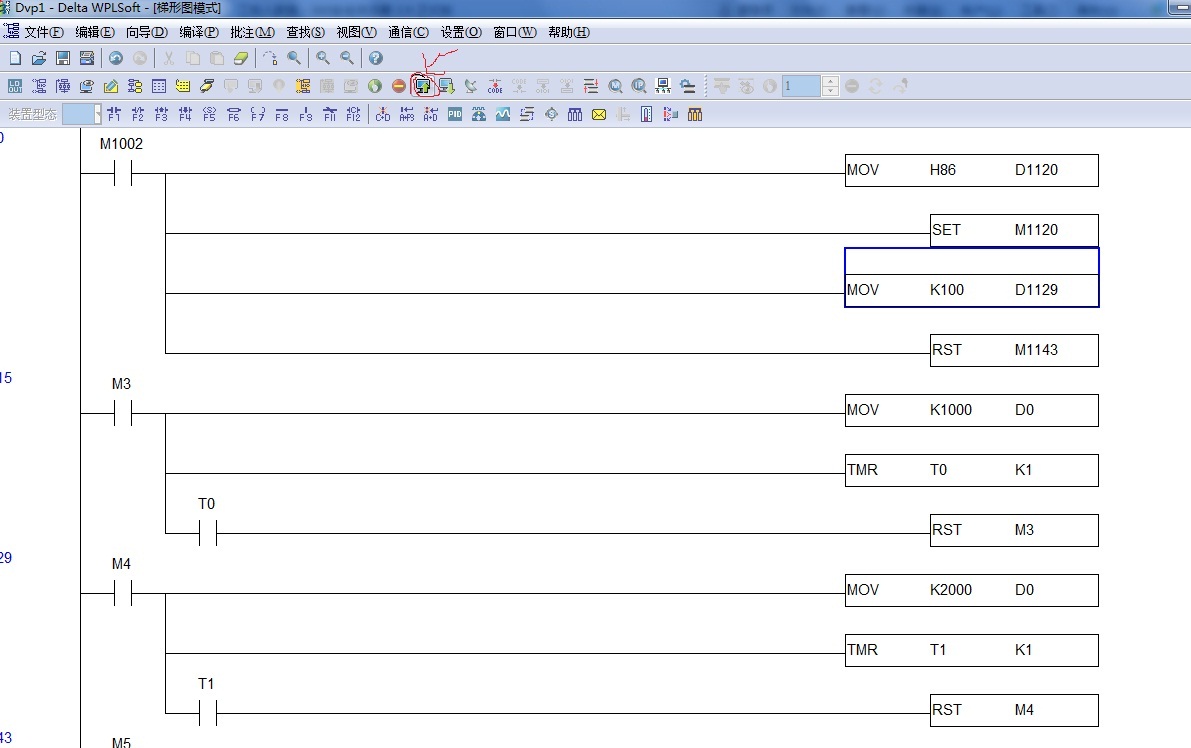Click the red-circled PLC transfer icon
The height and width of the screenshot is (748, 1191).
tap(423, 86)
